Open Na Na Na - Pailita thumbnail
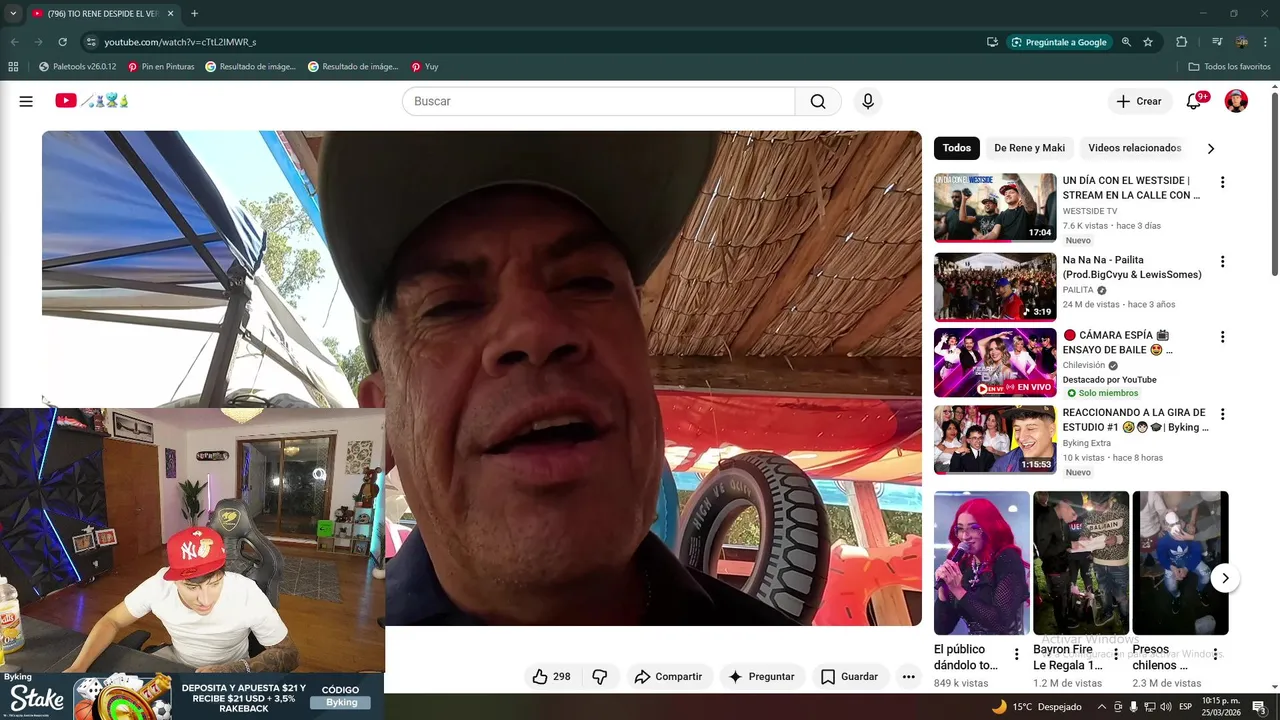Screen dimensions: 1280x720 995,287
